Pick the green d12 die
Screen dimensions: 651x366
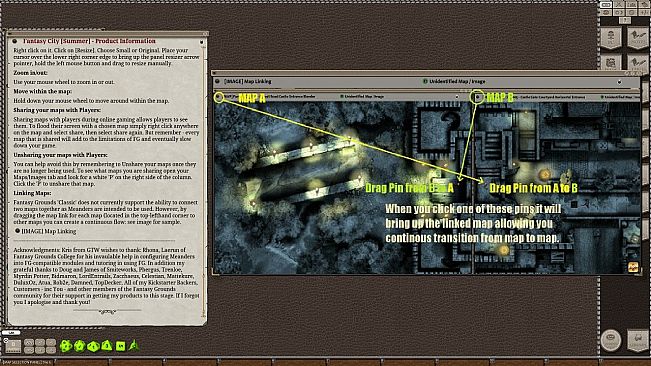click(80, 346)
